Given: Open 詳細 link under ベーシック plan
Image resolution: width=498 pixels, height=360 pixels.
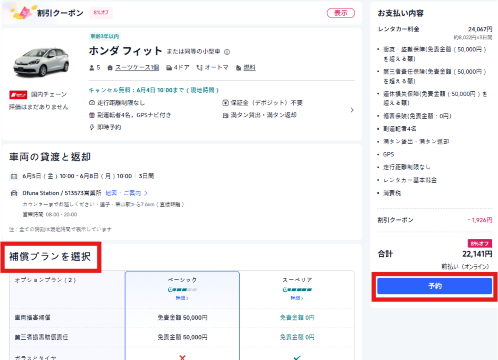Looking at the screenshot, I should pyautogui.click(x=182, y=298).
